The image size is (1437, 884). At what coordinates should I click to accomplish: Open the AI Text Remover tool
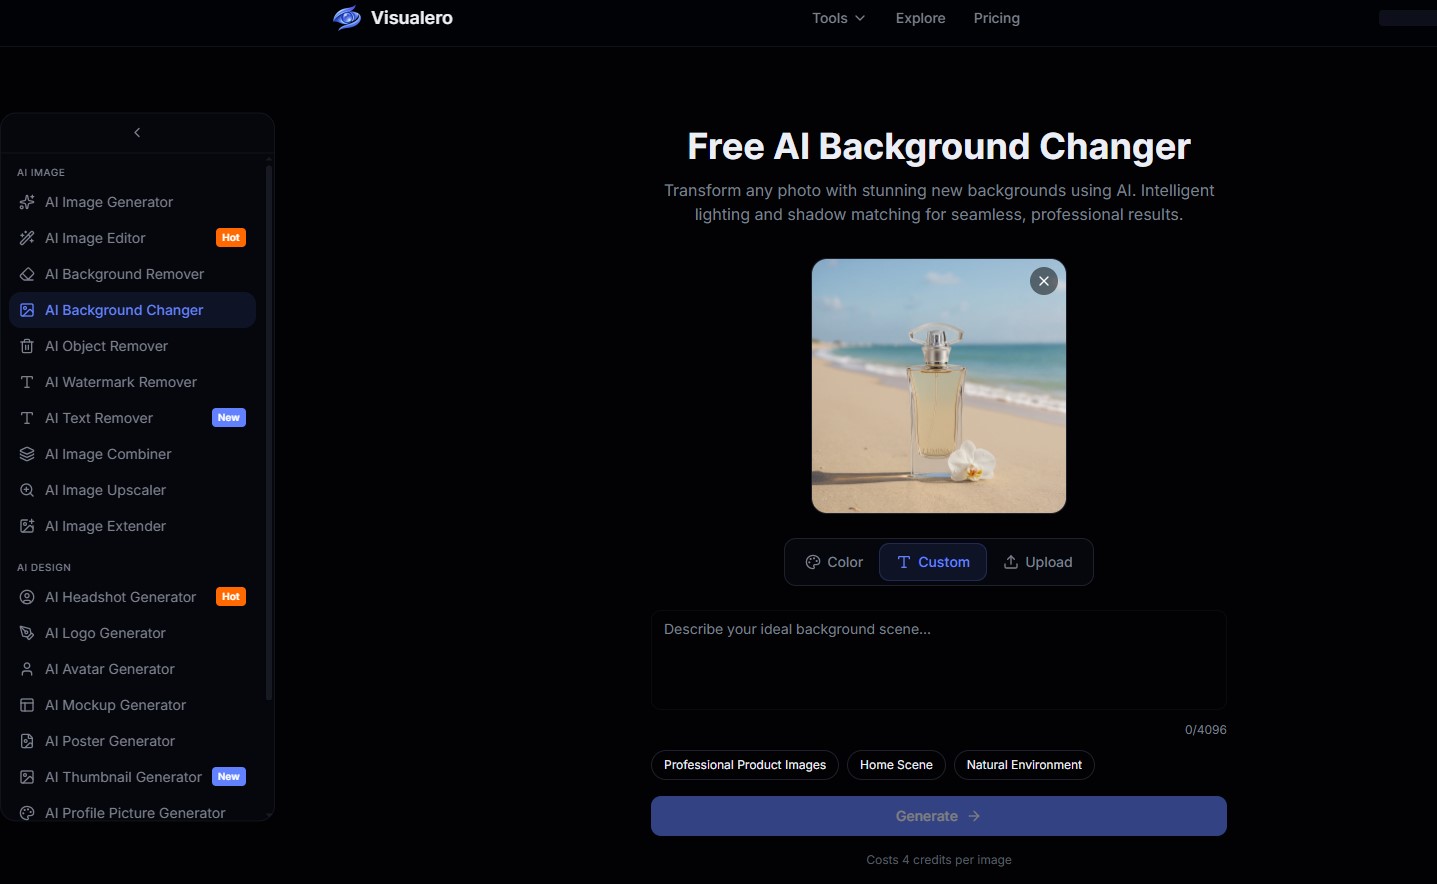click(x=98, y=418)
